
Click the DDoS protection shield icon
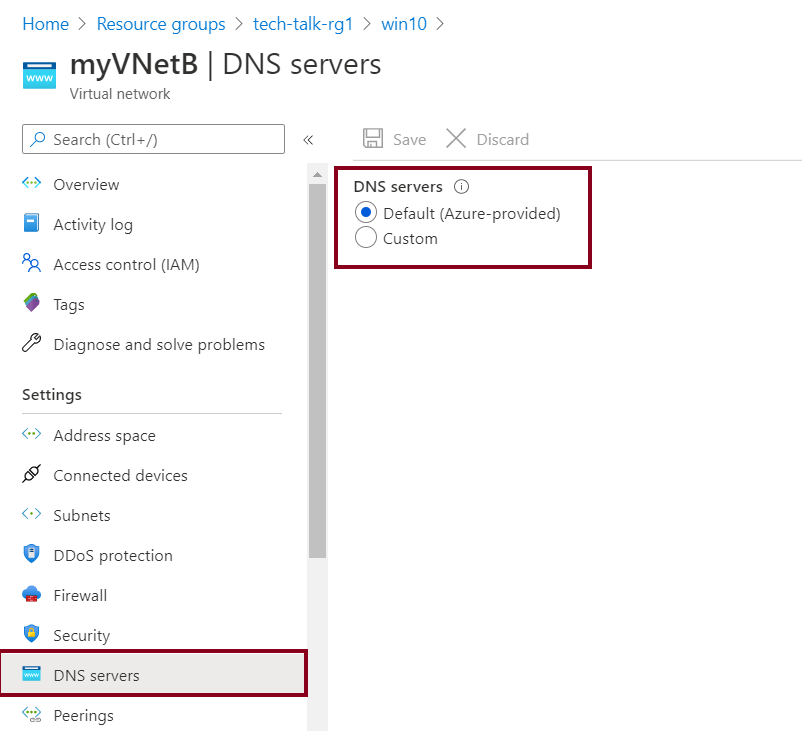(x=31, y=554)
